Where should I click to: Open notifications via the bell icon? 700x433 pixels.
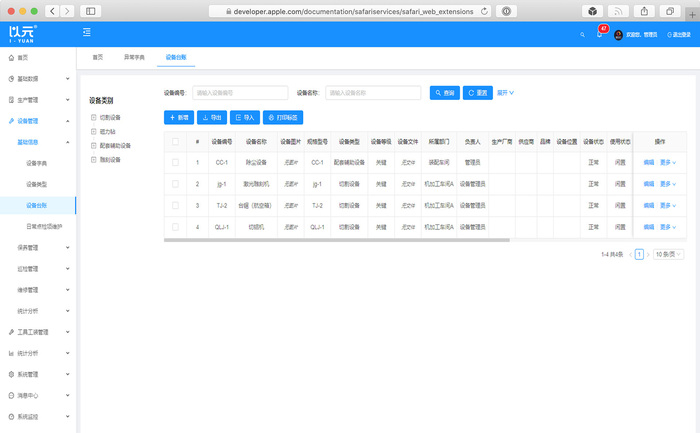pyautogui.click(x=599, y=34)
